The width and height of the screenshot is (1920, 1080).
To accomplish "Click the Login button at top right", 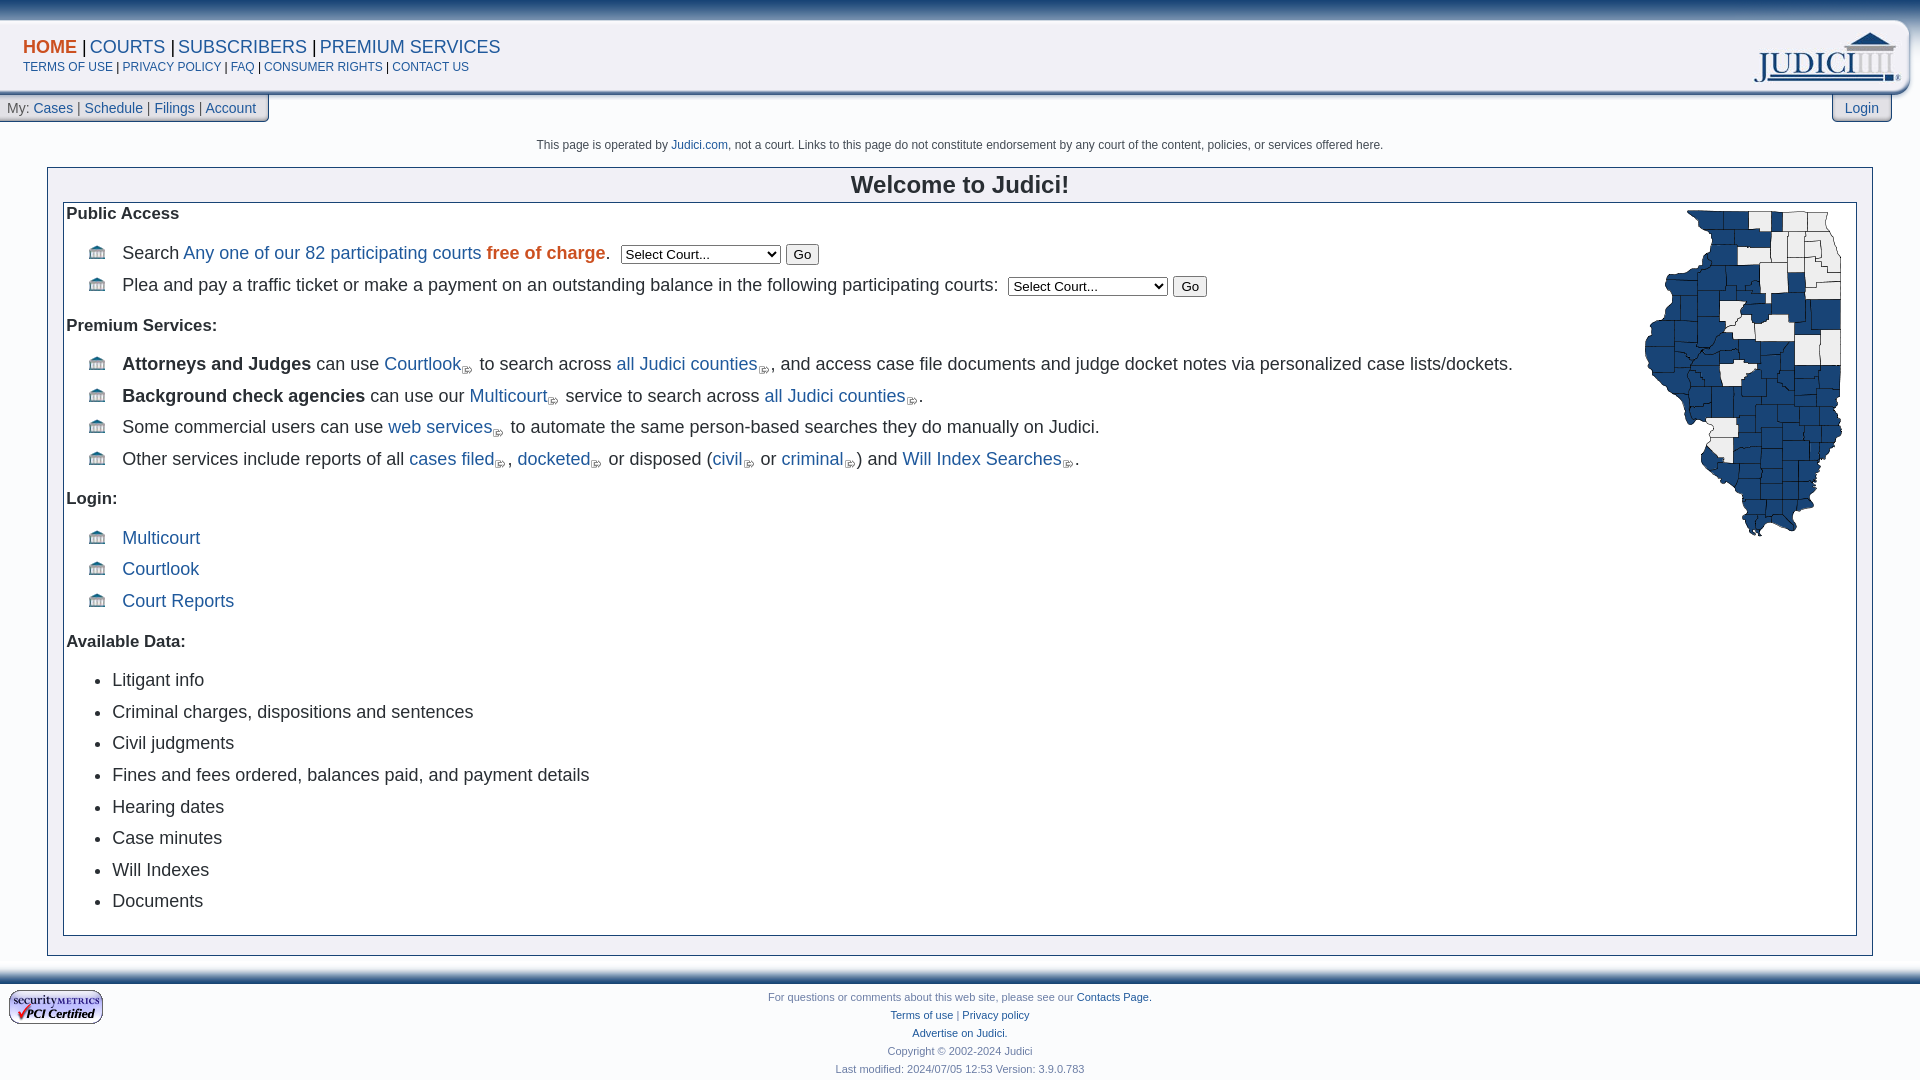I will 1862,108.
